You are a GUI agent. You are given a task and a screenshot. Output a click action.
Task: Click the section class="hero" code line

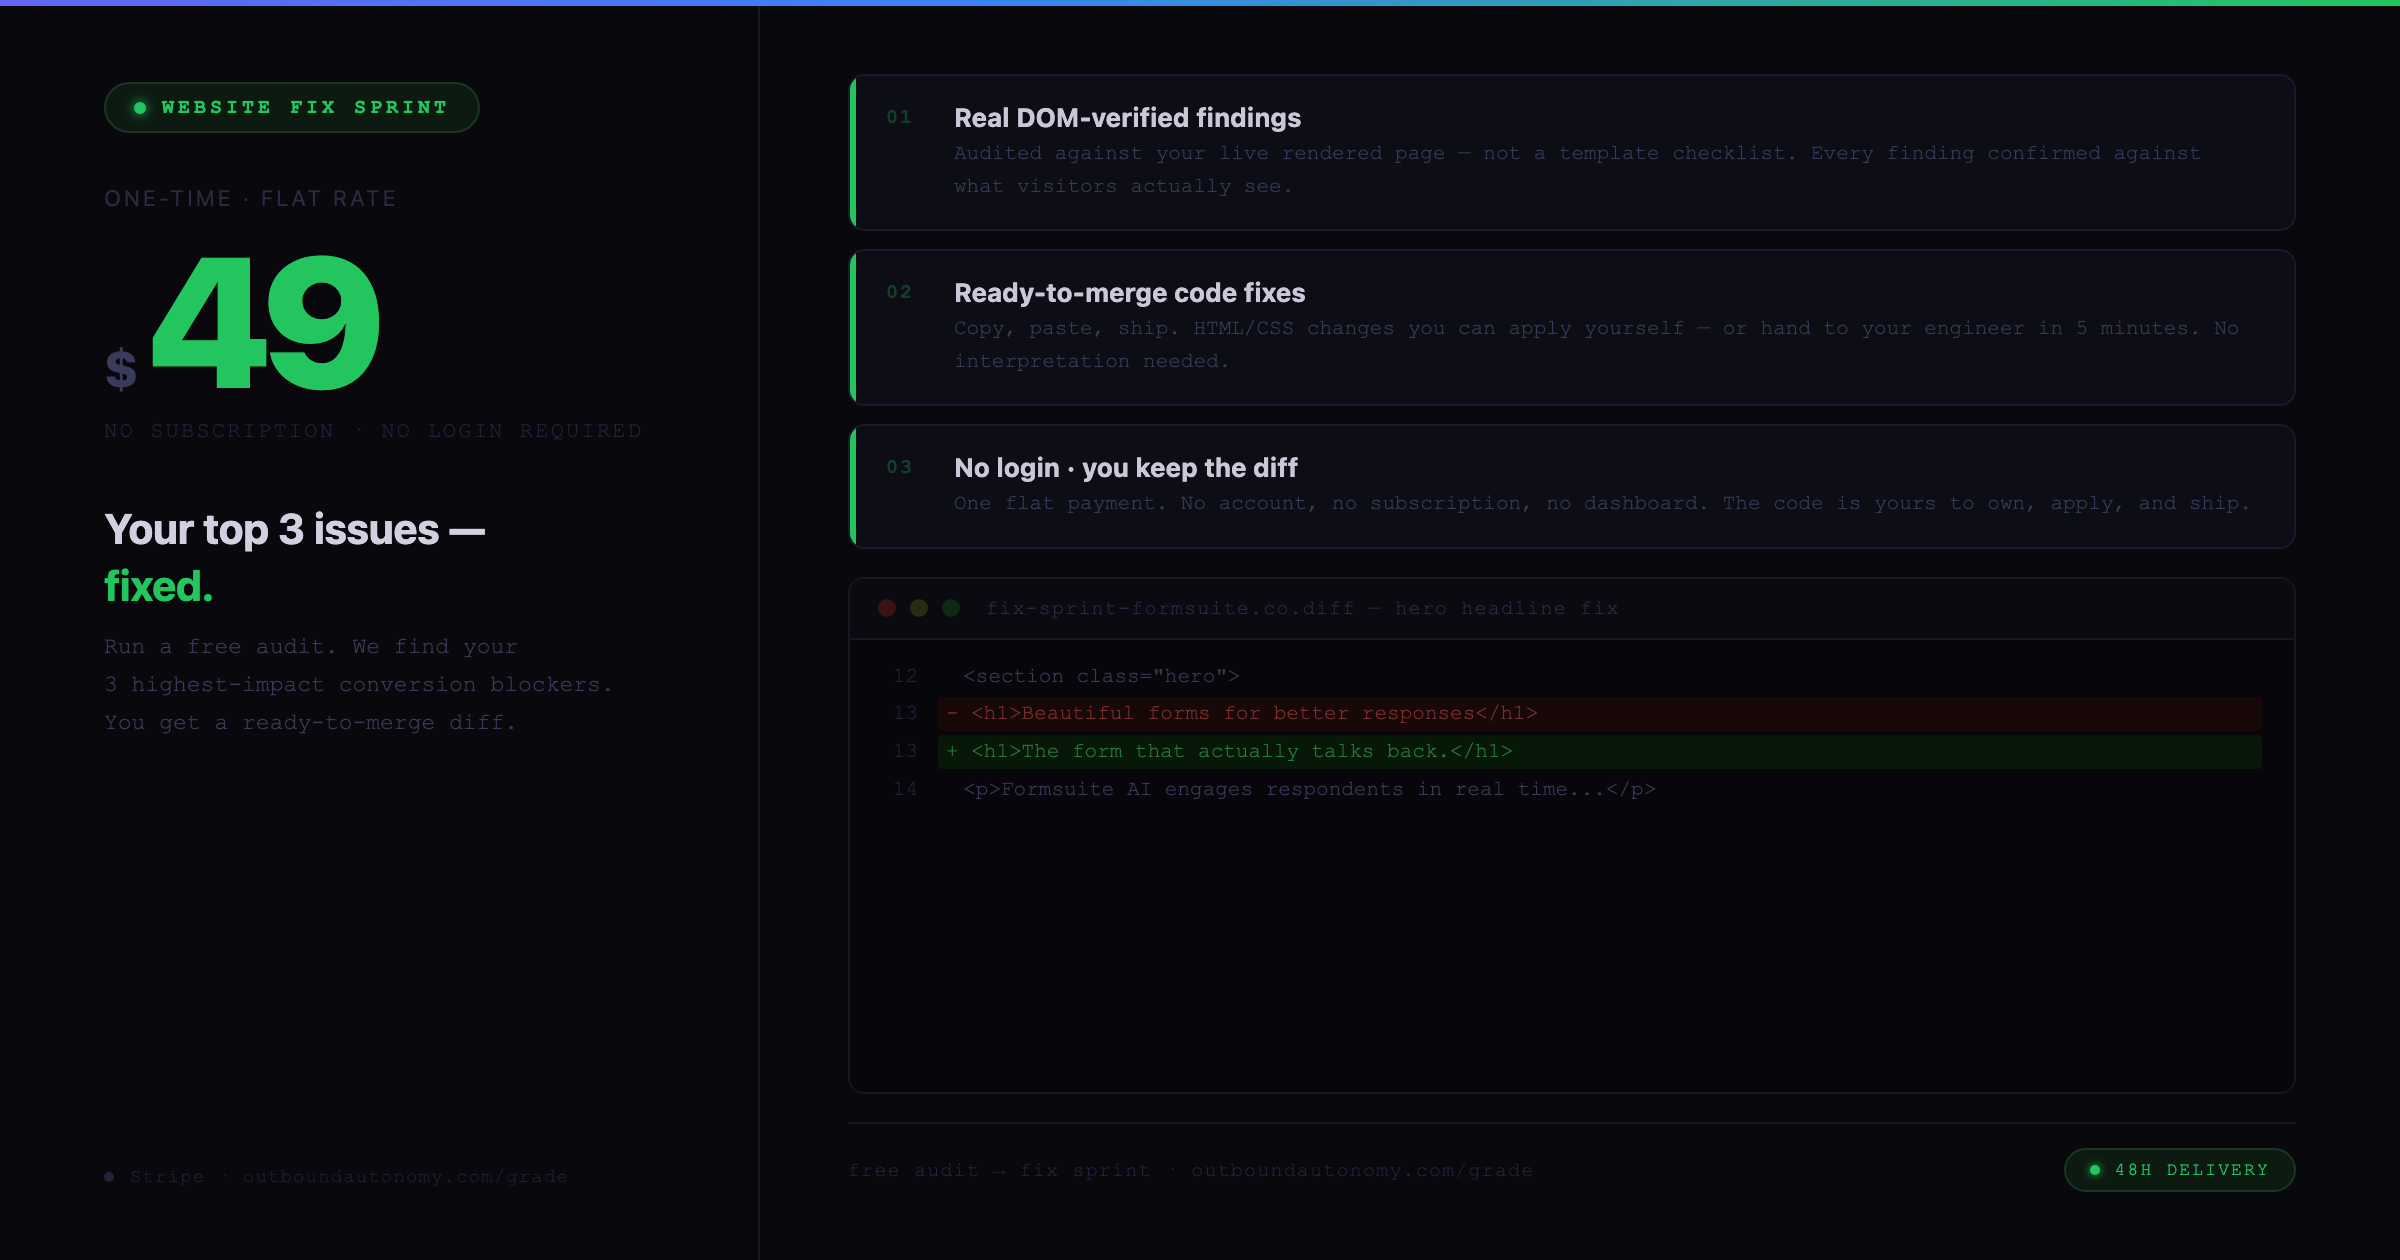pyautogui.click(x=1101, y=677)
